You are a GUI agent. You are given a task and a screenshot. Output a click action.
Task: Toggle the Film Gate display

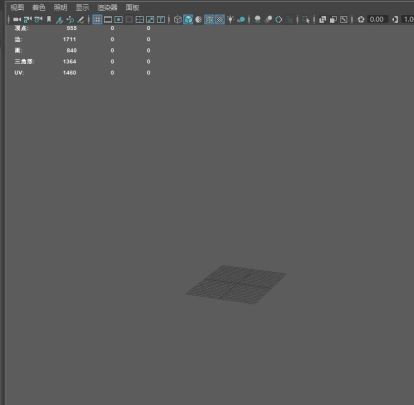tap(108, 20)
